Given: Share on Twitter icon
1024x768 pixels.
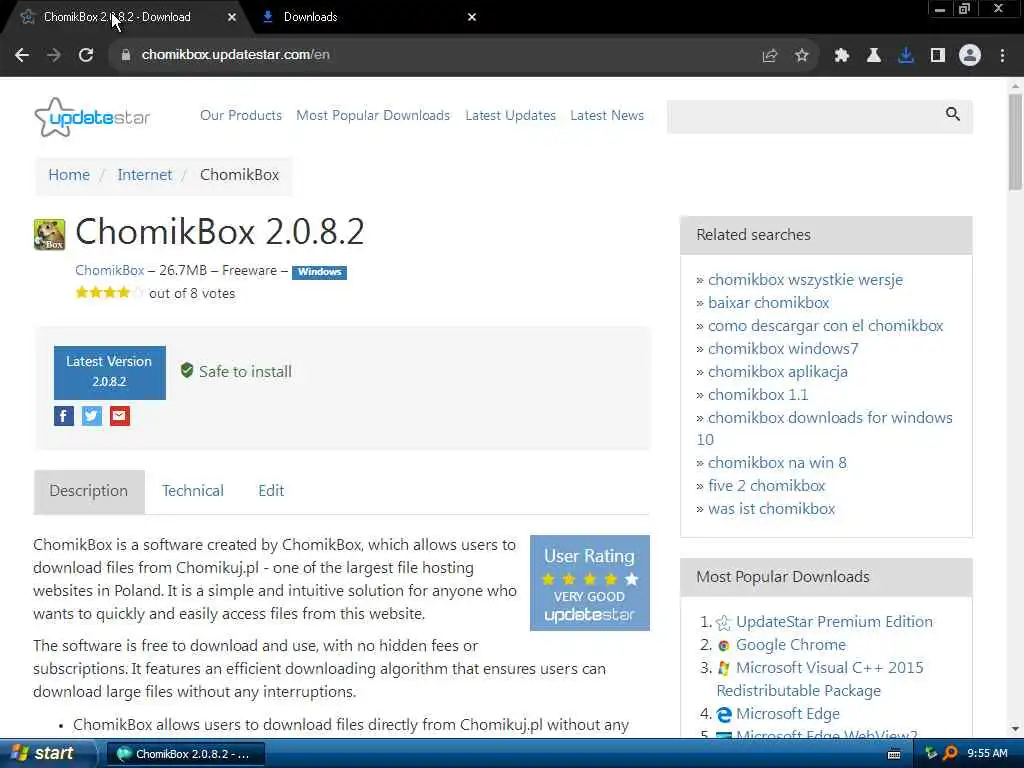Looking at the screenshot, I should (92, 416).
